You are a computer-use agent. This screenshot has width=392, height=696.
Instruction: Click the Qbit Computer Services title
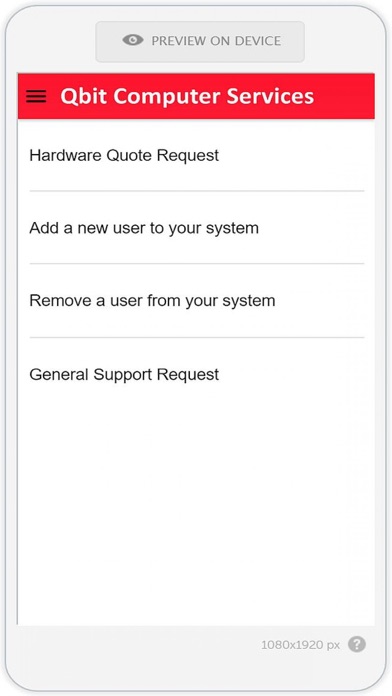click(x=187, y=96)
